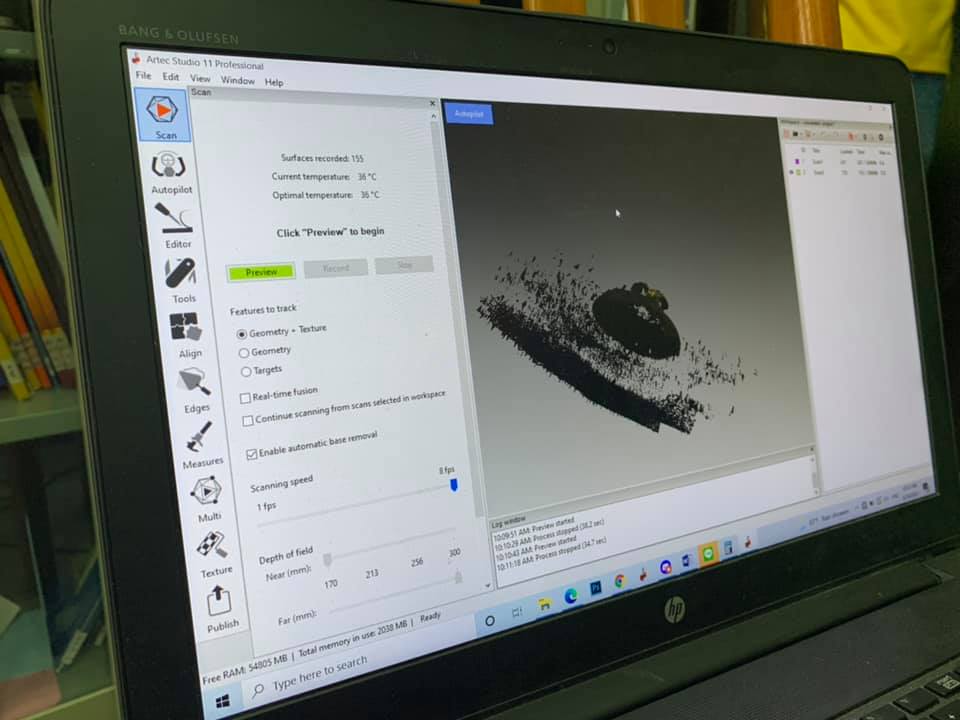Viewport: 960px width, 720px height.
Task: Click the 'Current temperature: 36 °C' readout
Action: (324, 176)
